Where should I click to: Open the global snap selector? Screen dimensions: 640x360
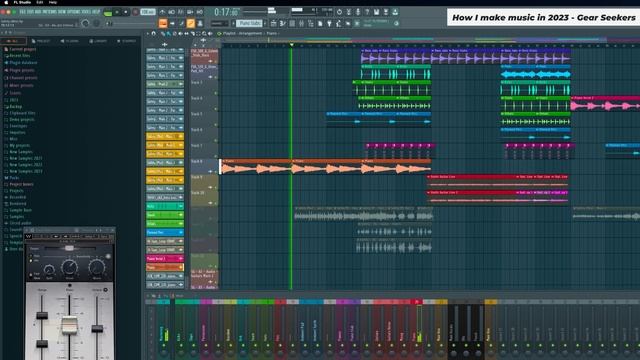tap(219, 24)
